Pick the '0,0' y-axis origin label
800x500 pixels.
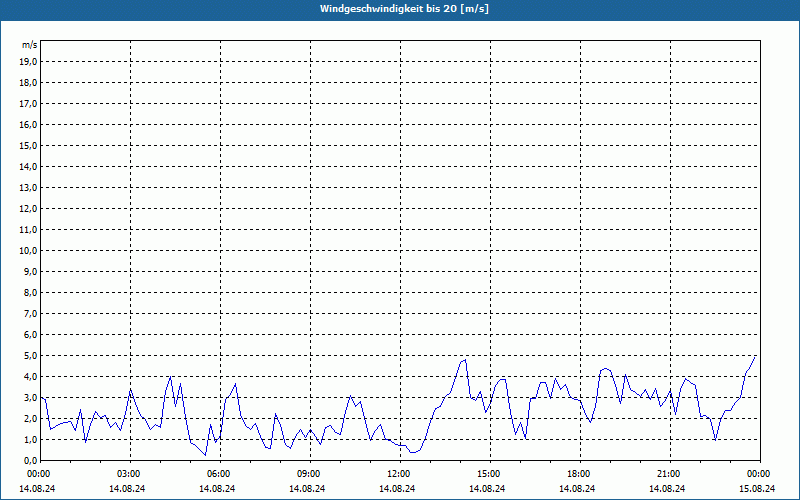pos(30,460)
